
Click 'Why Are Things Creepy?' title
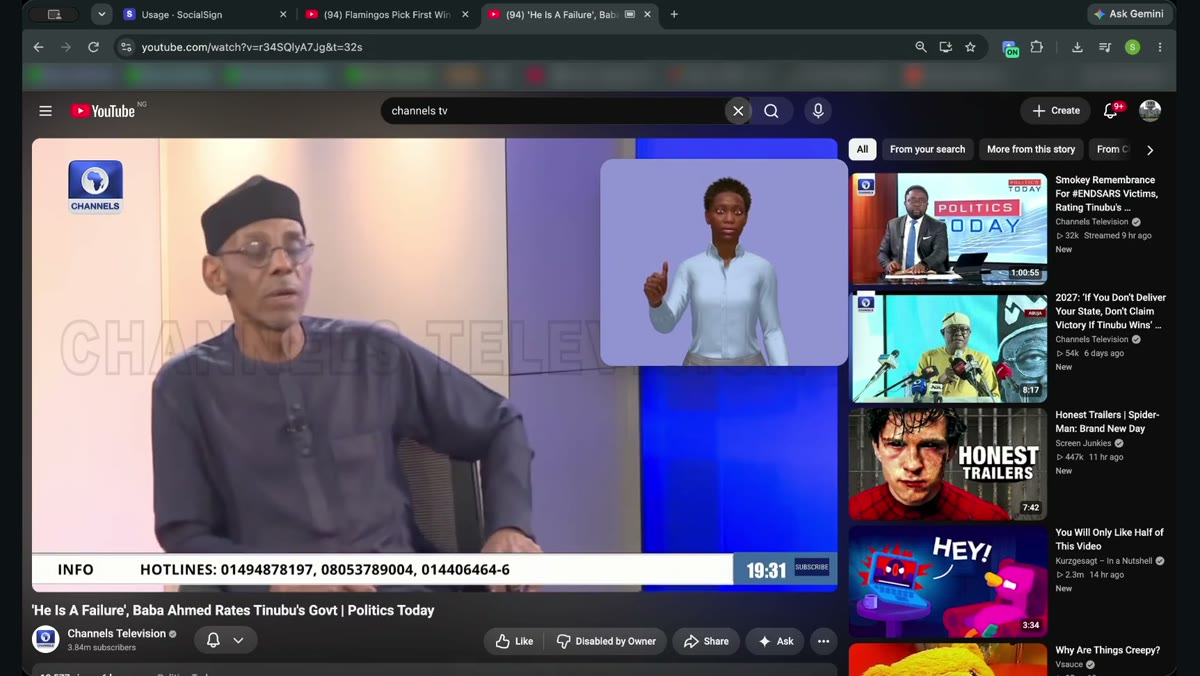[x=1107, y=650]
